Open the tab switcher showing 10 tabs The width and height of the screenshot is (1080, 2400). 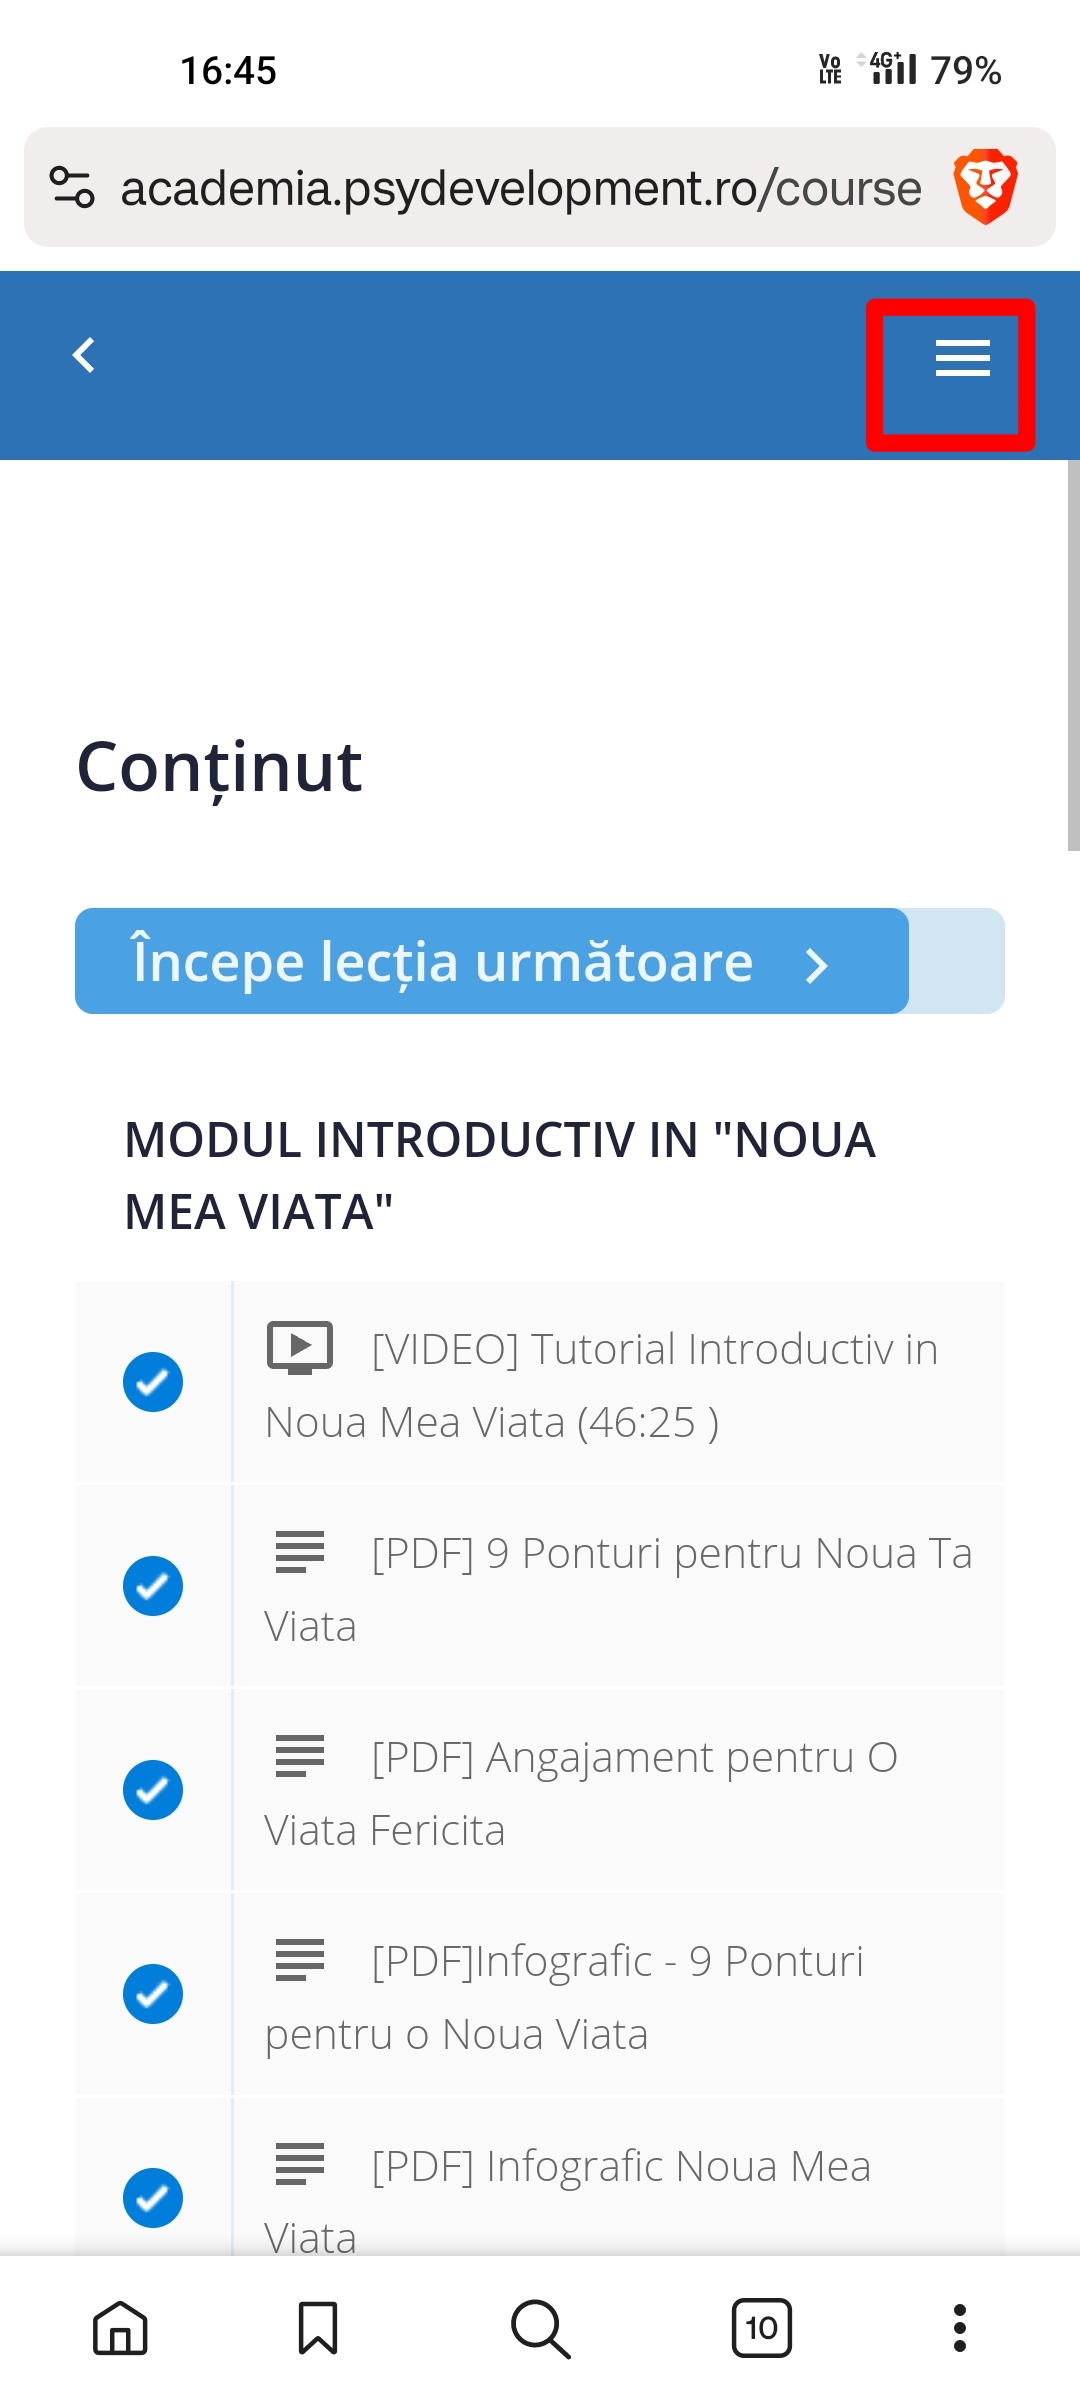tap(762, 2328)
